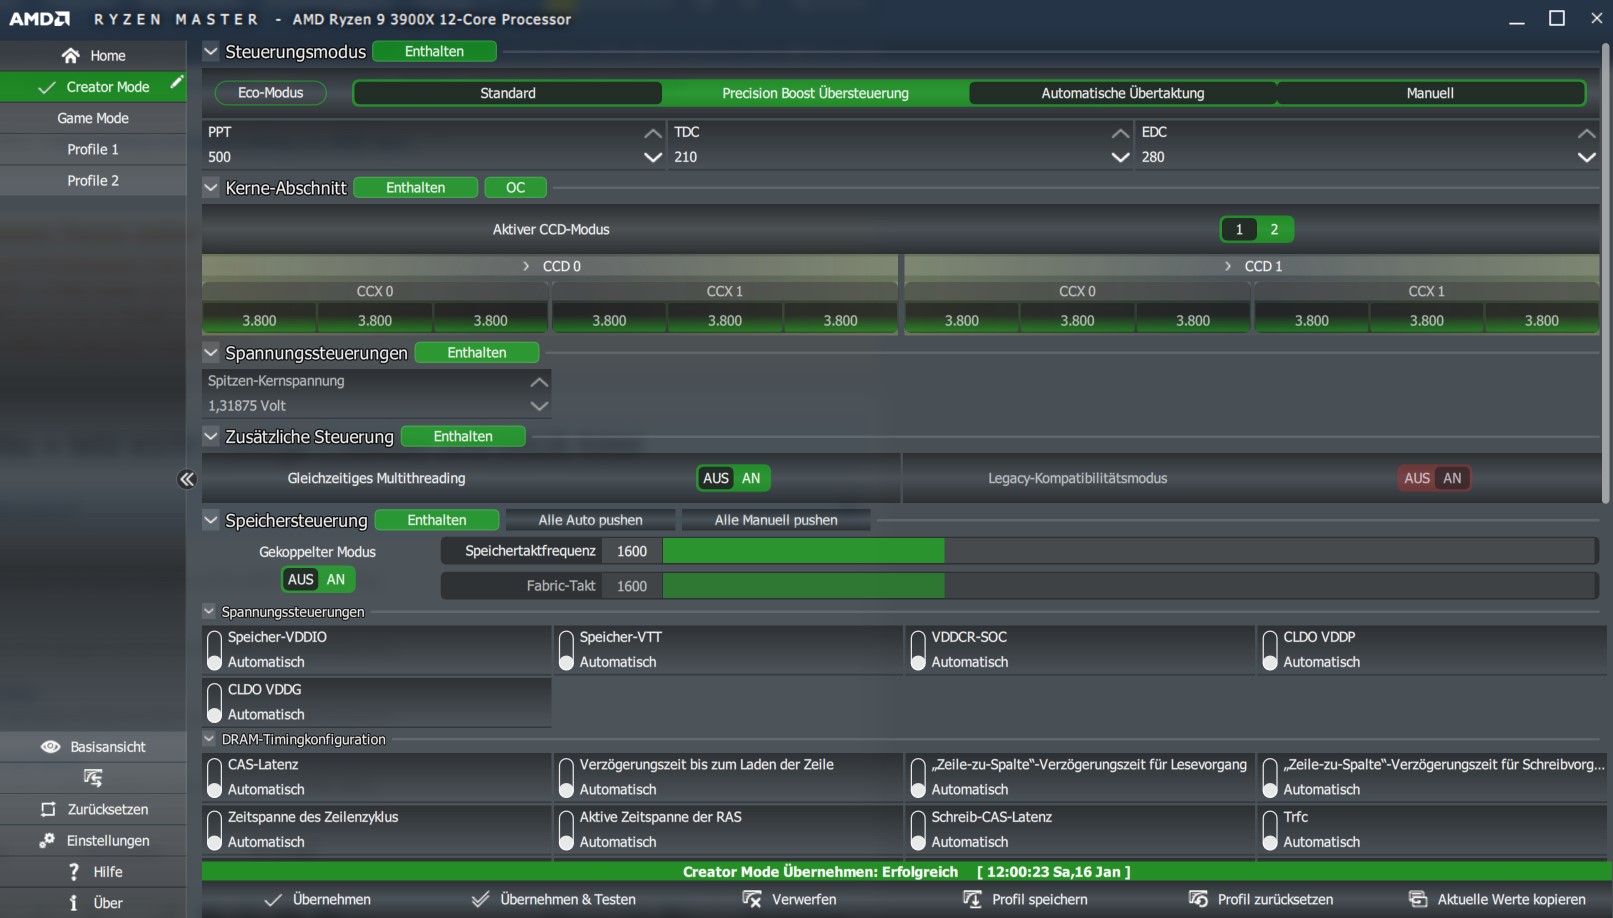
Task: Toggle CLDO VDDP automatic switch
Action: click(1270, 650)
